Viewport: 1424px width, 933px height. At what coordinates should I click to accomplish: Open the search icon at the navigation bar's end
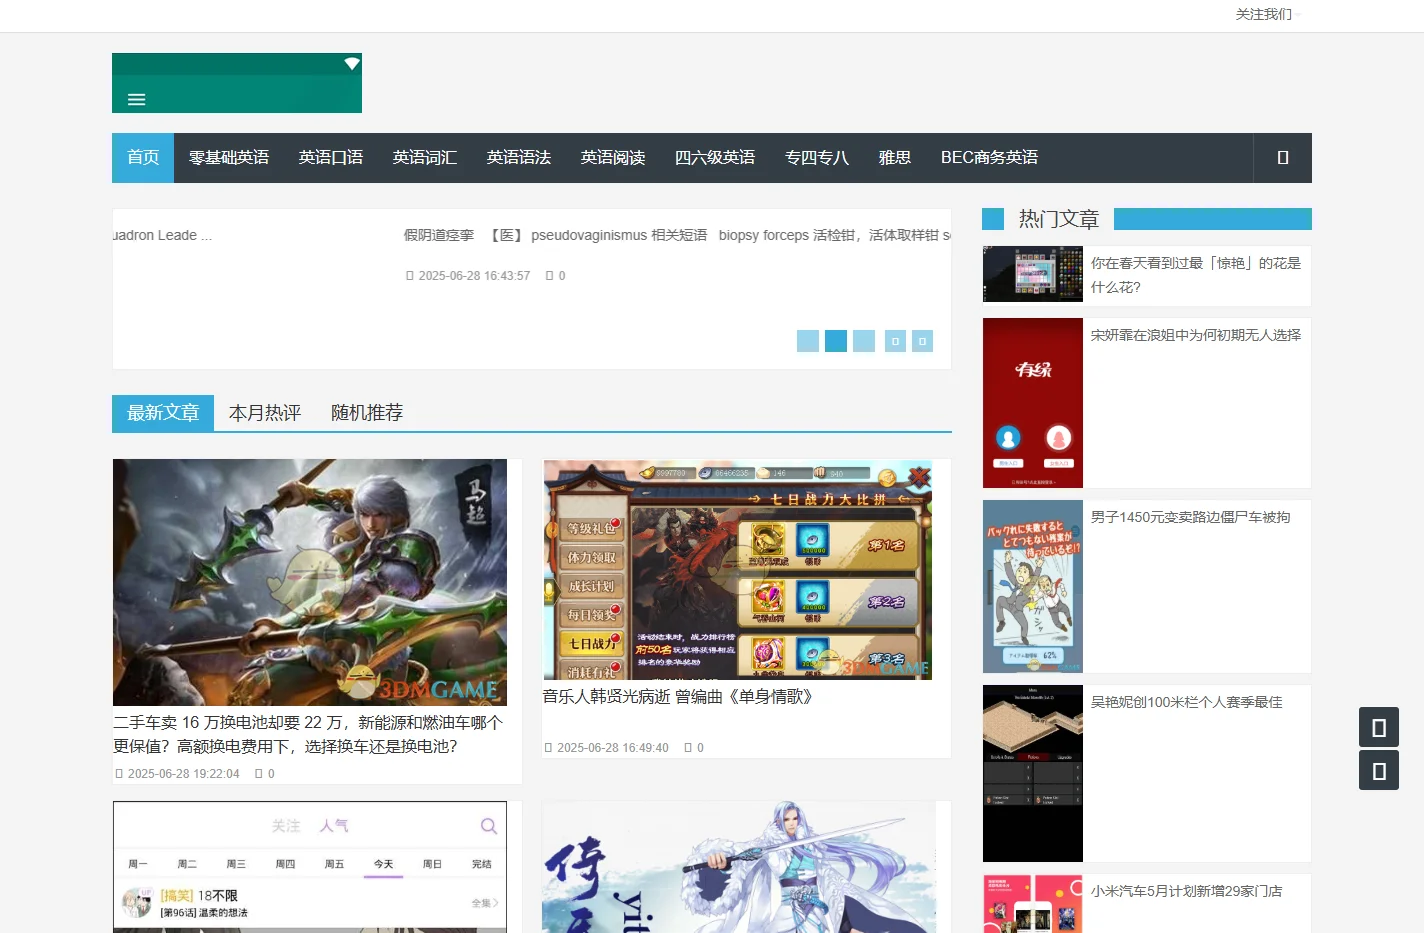[x=1283, y=158]
